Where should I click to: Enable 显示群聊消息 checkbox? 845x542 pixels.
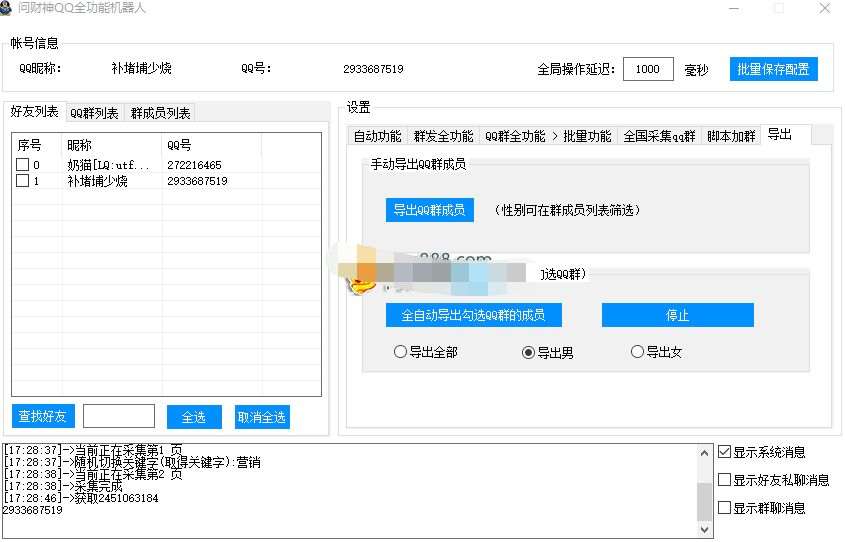tap(724, 508)
